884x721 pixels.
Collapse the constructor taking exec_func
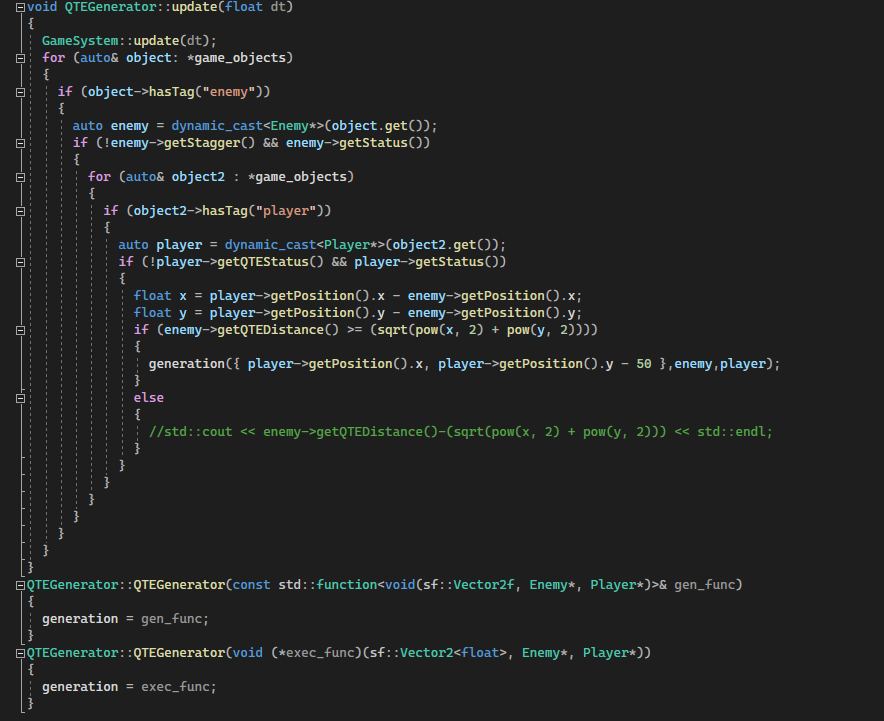pos(20,653)
